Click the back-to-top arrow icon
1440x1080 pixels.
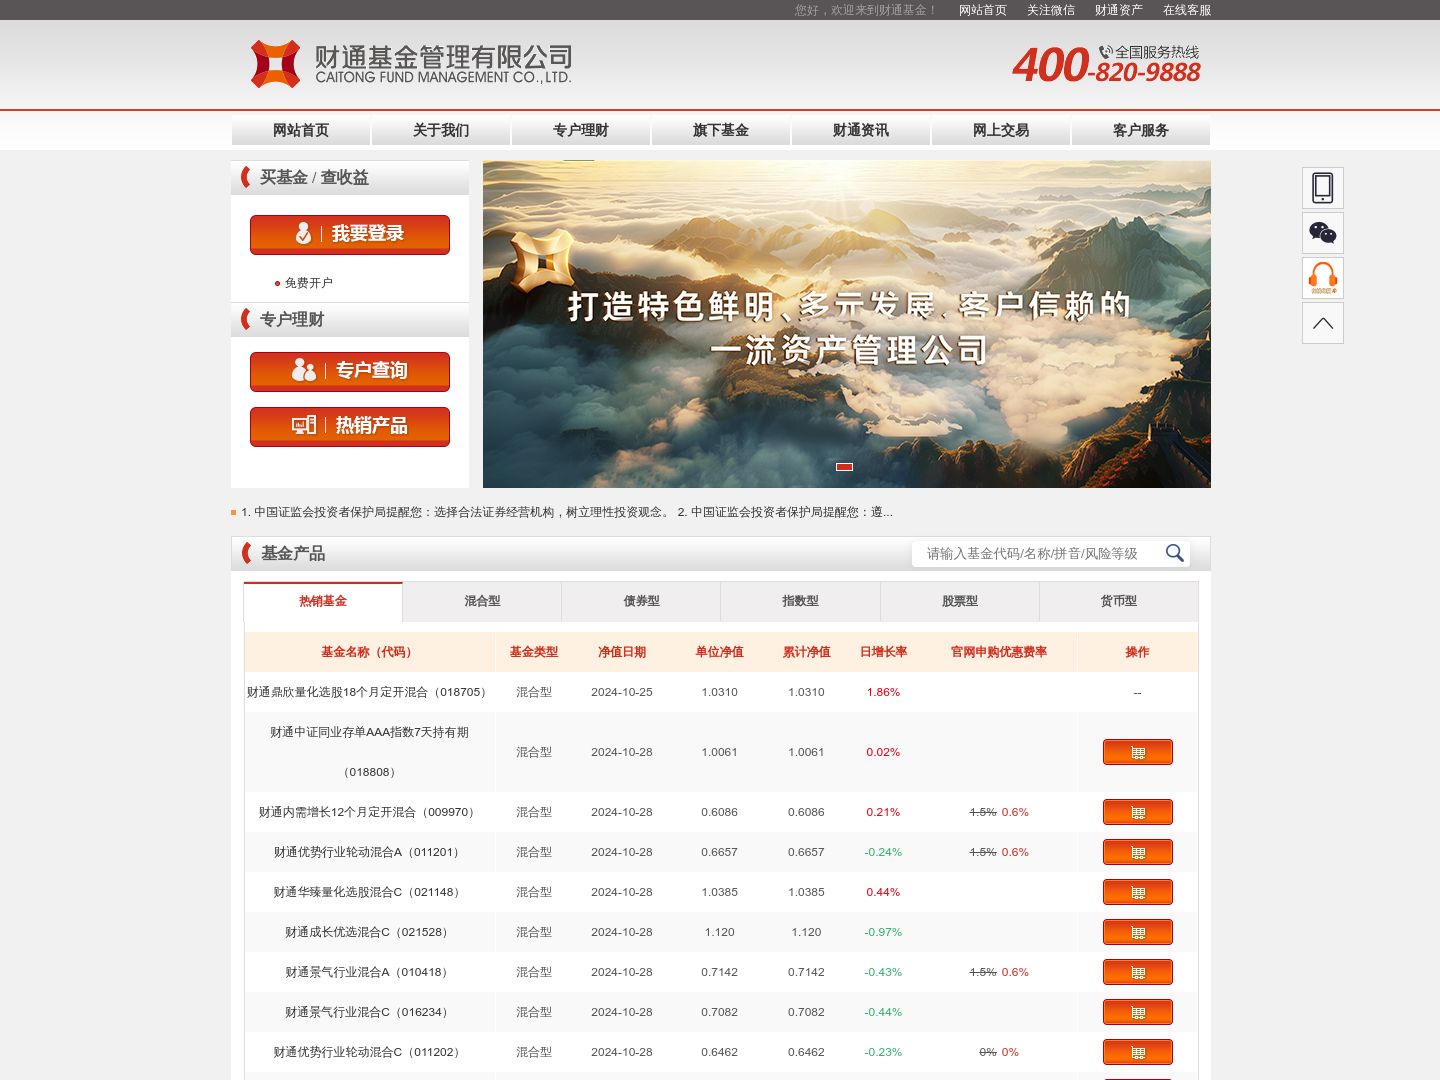pos(1322,323)
